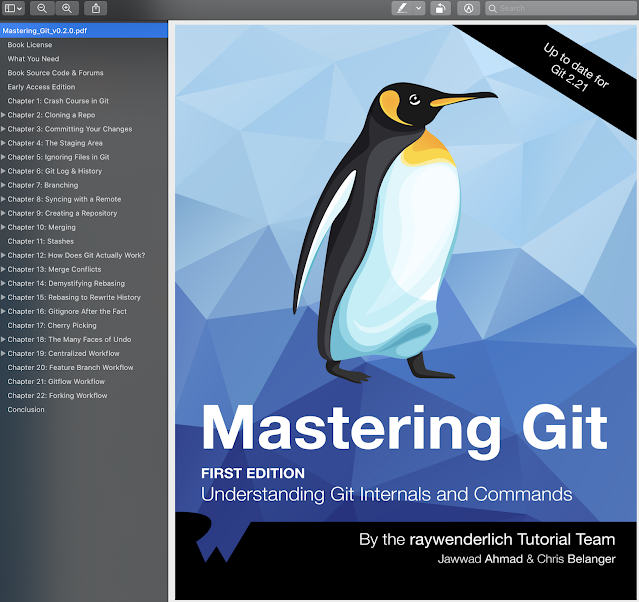Click the FIRST EDITION text on cover

pos(253,473)
